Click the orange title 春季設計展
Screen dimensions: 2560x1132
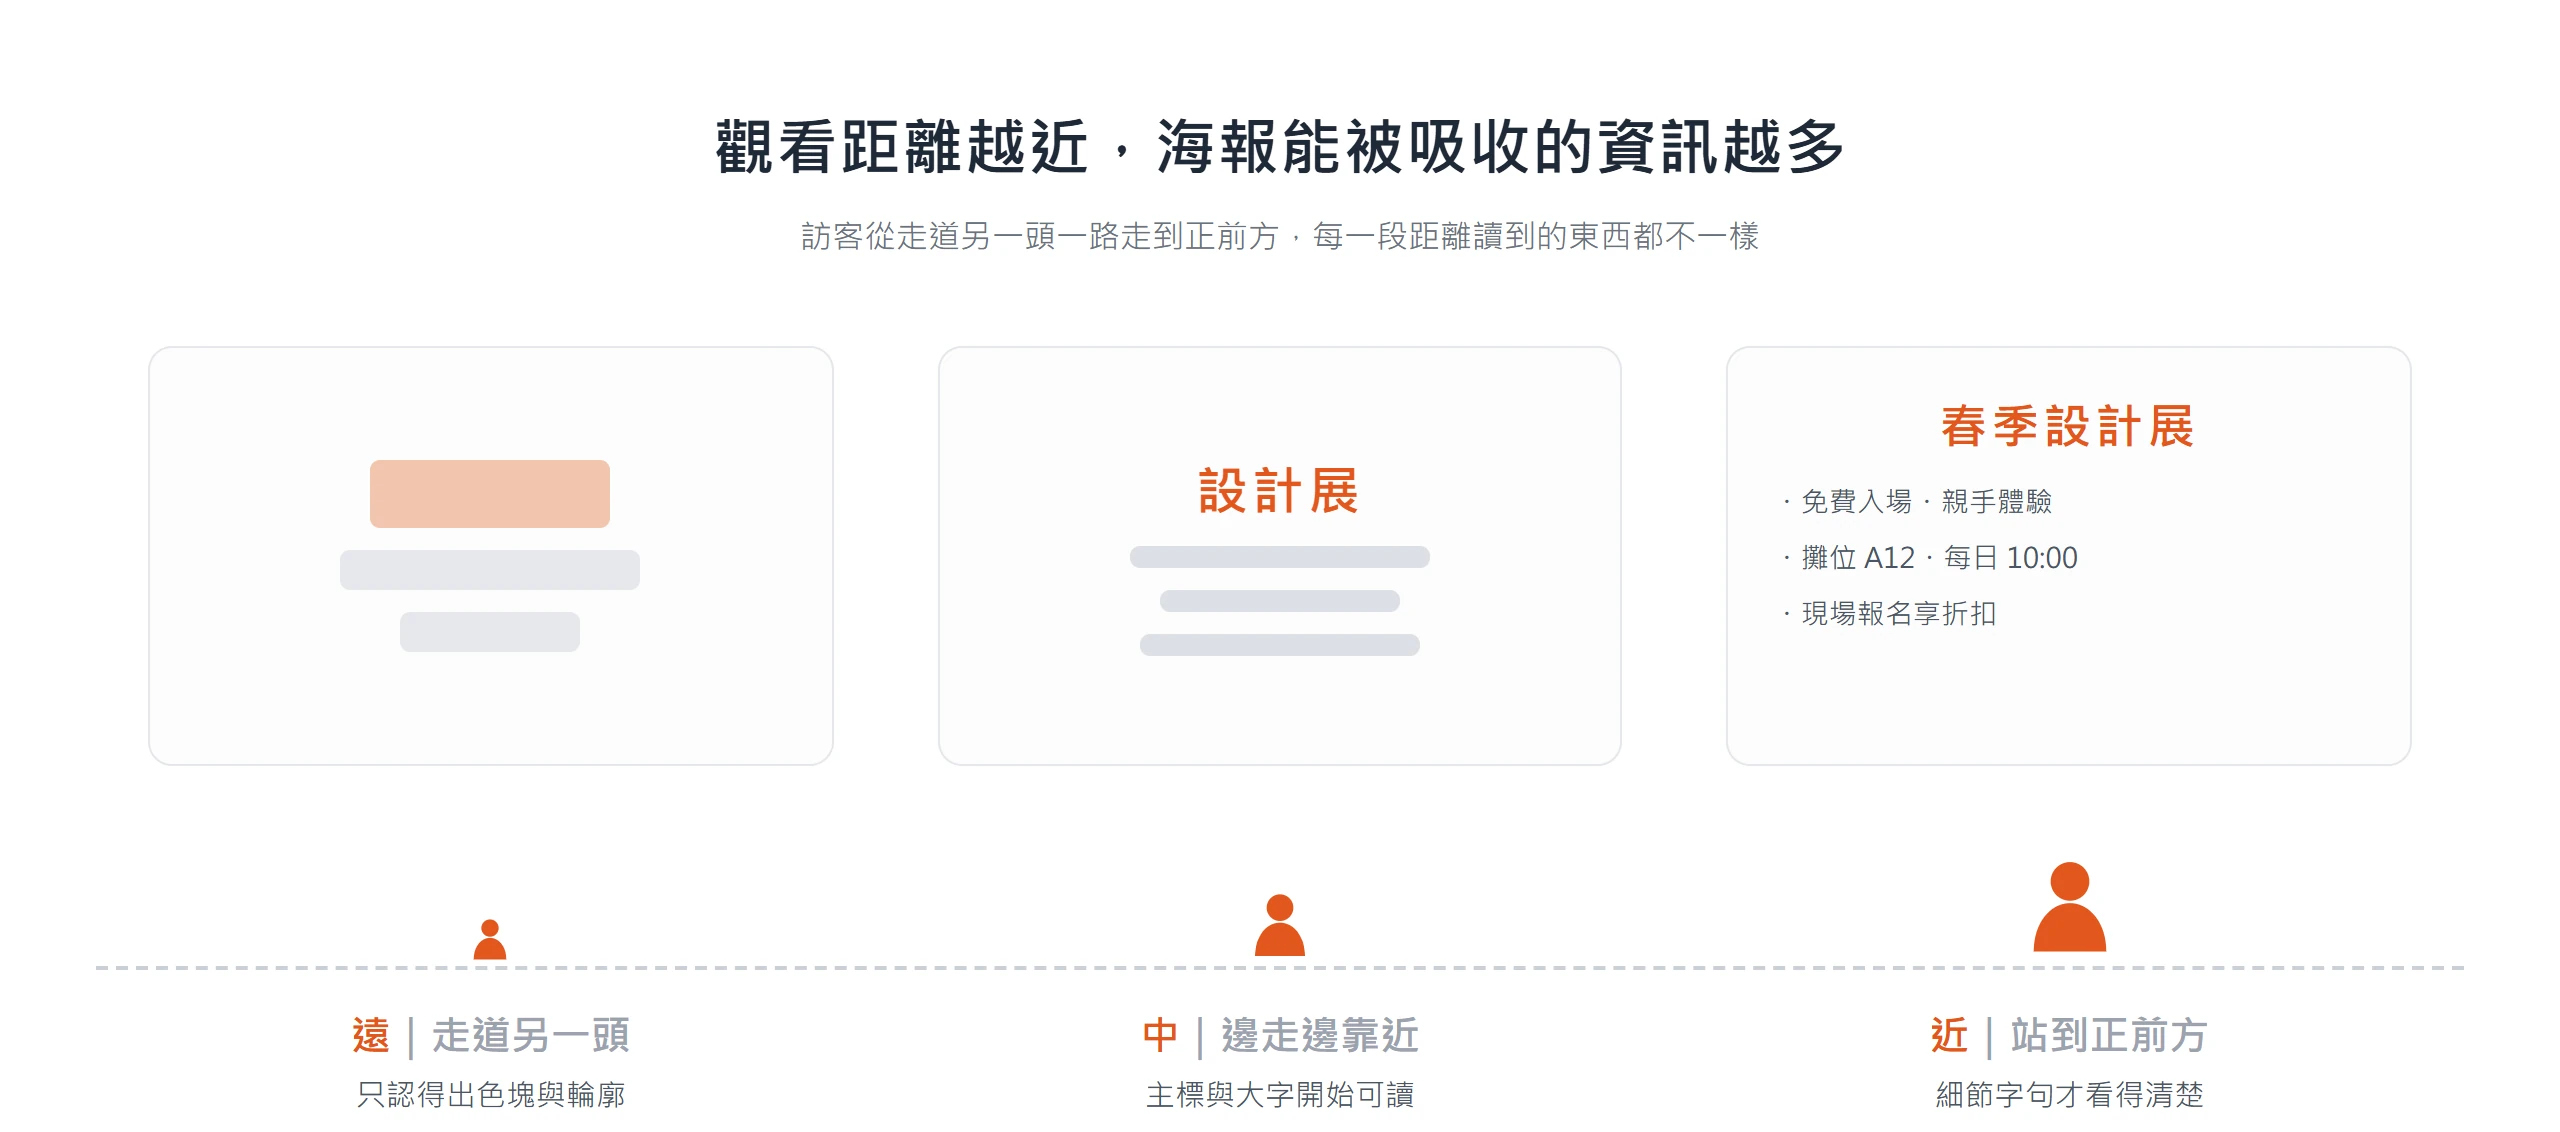point(2069,427)
